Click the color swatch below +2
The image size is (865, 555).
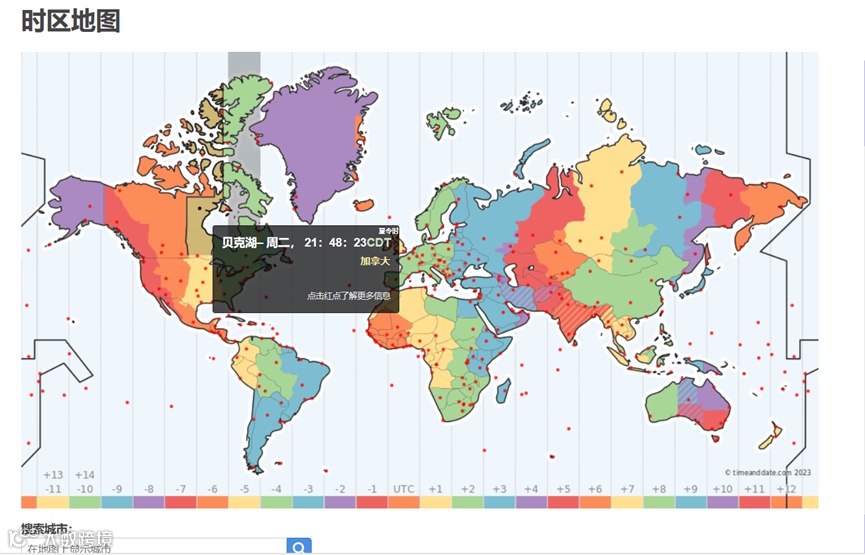coord(467,502)
